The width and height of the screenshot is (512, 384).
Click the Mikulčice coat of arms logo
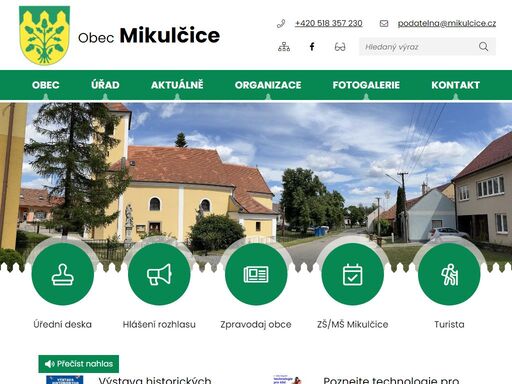coord(44,35)
